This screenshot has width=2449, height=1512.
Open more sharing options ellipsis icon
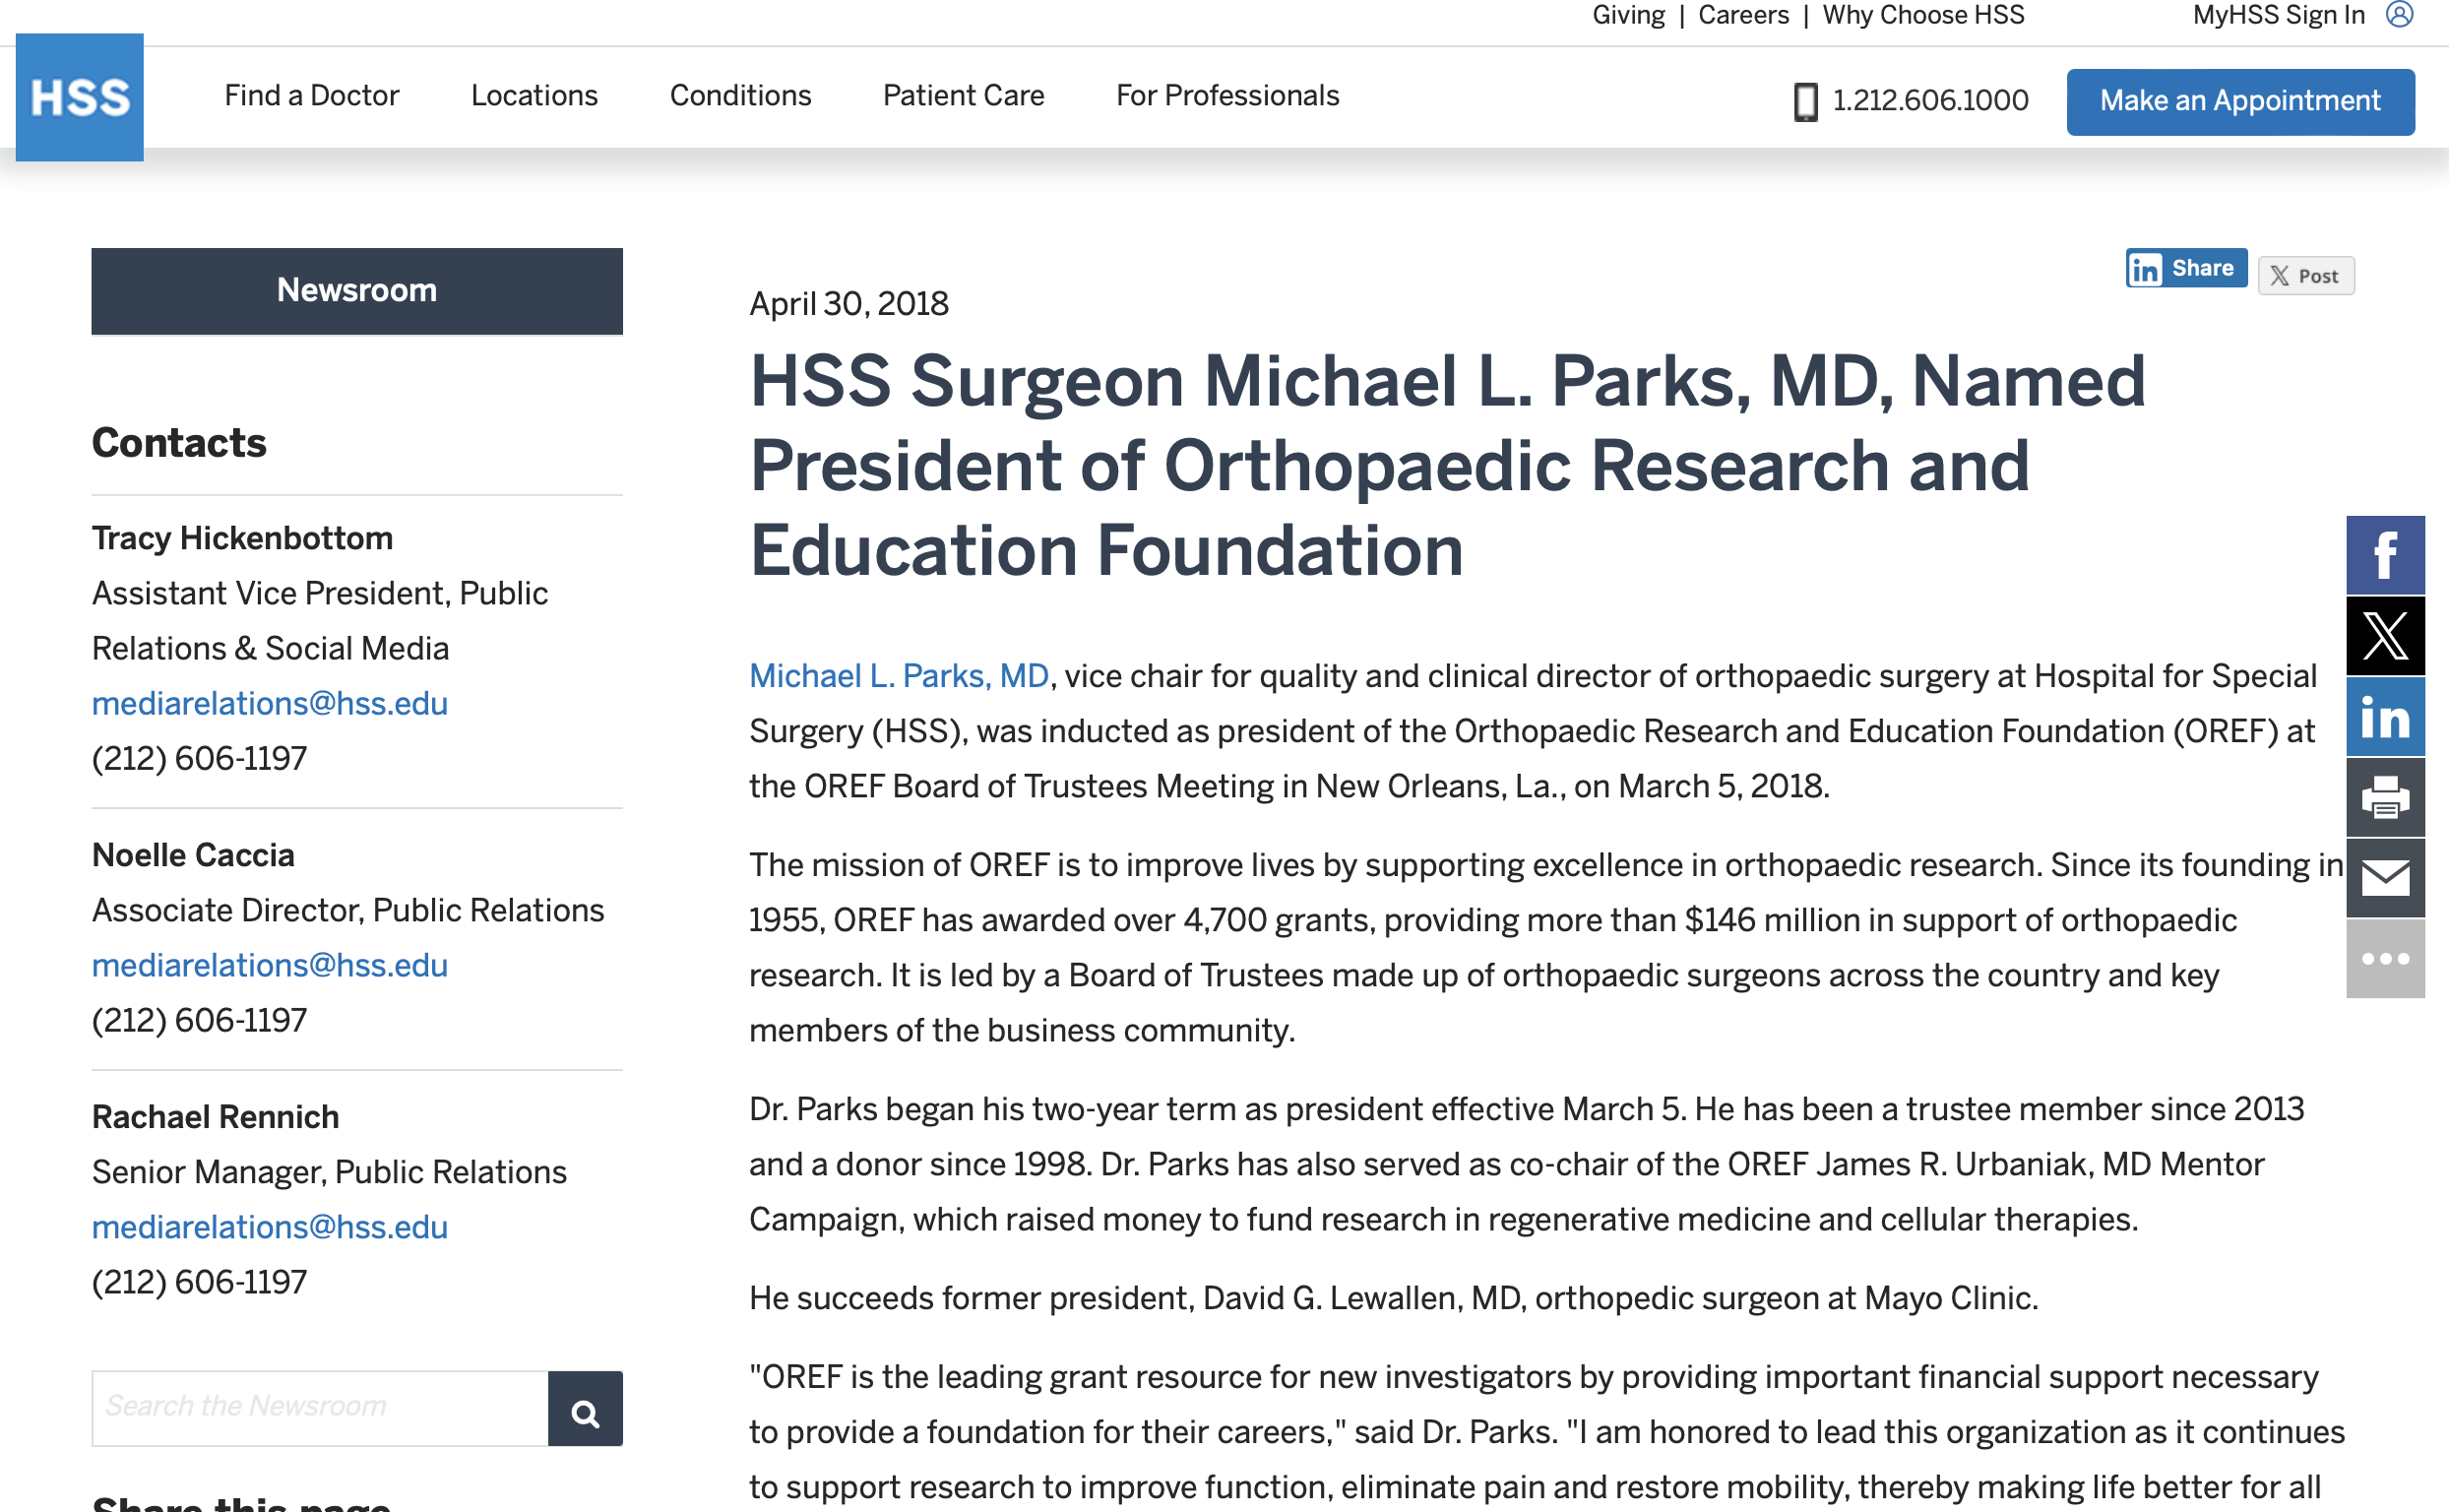(x=2385, y=958)
